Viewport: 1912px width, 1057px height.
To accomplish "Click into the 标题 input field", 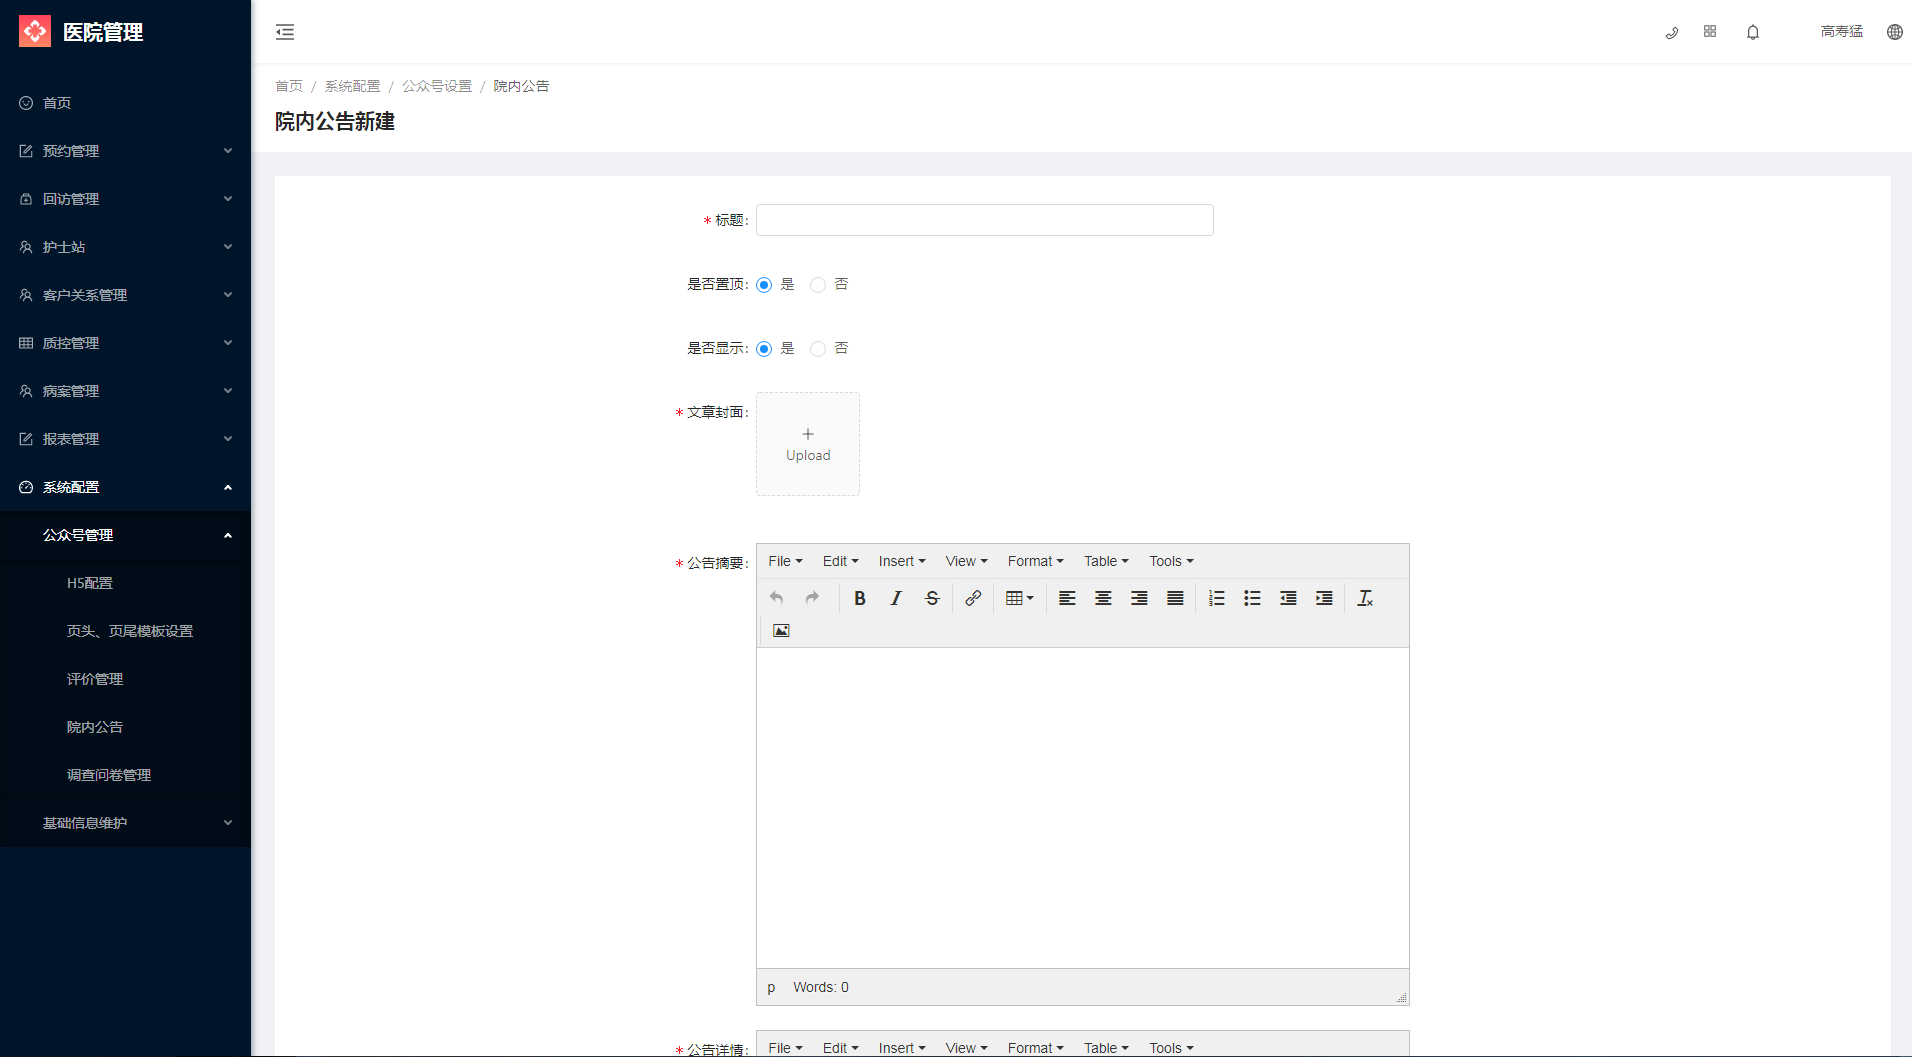I will (x=985, y=220).
